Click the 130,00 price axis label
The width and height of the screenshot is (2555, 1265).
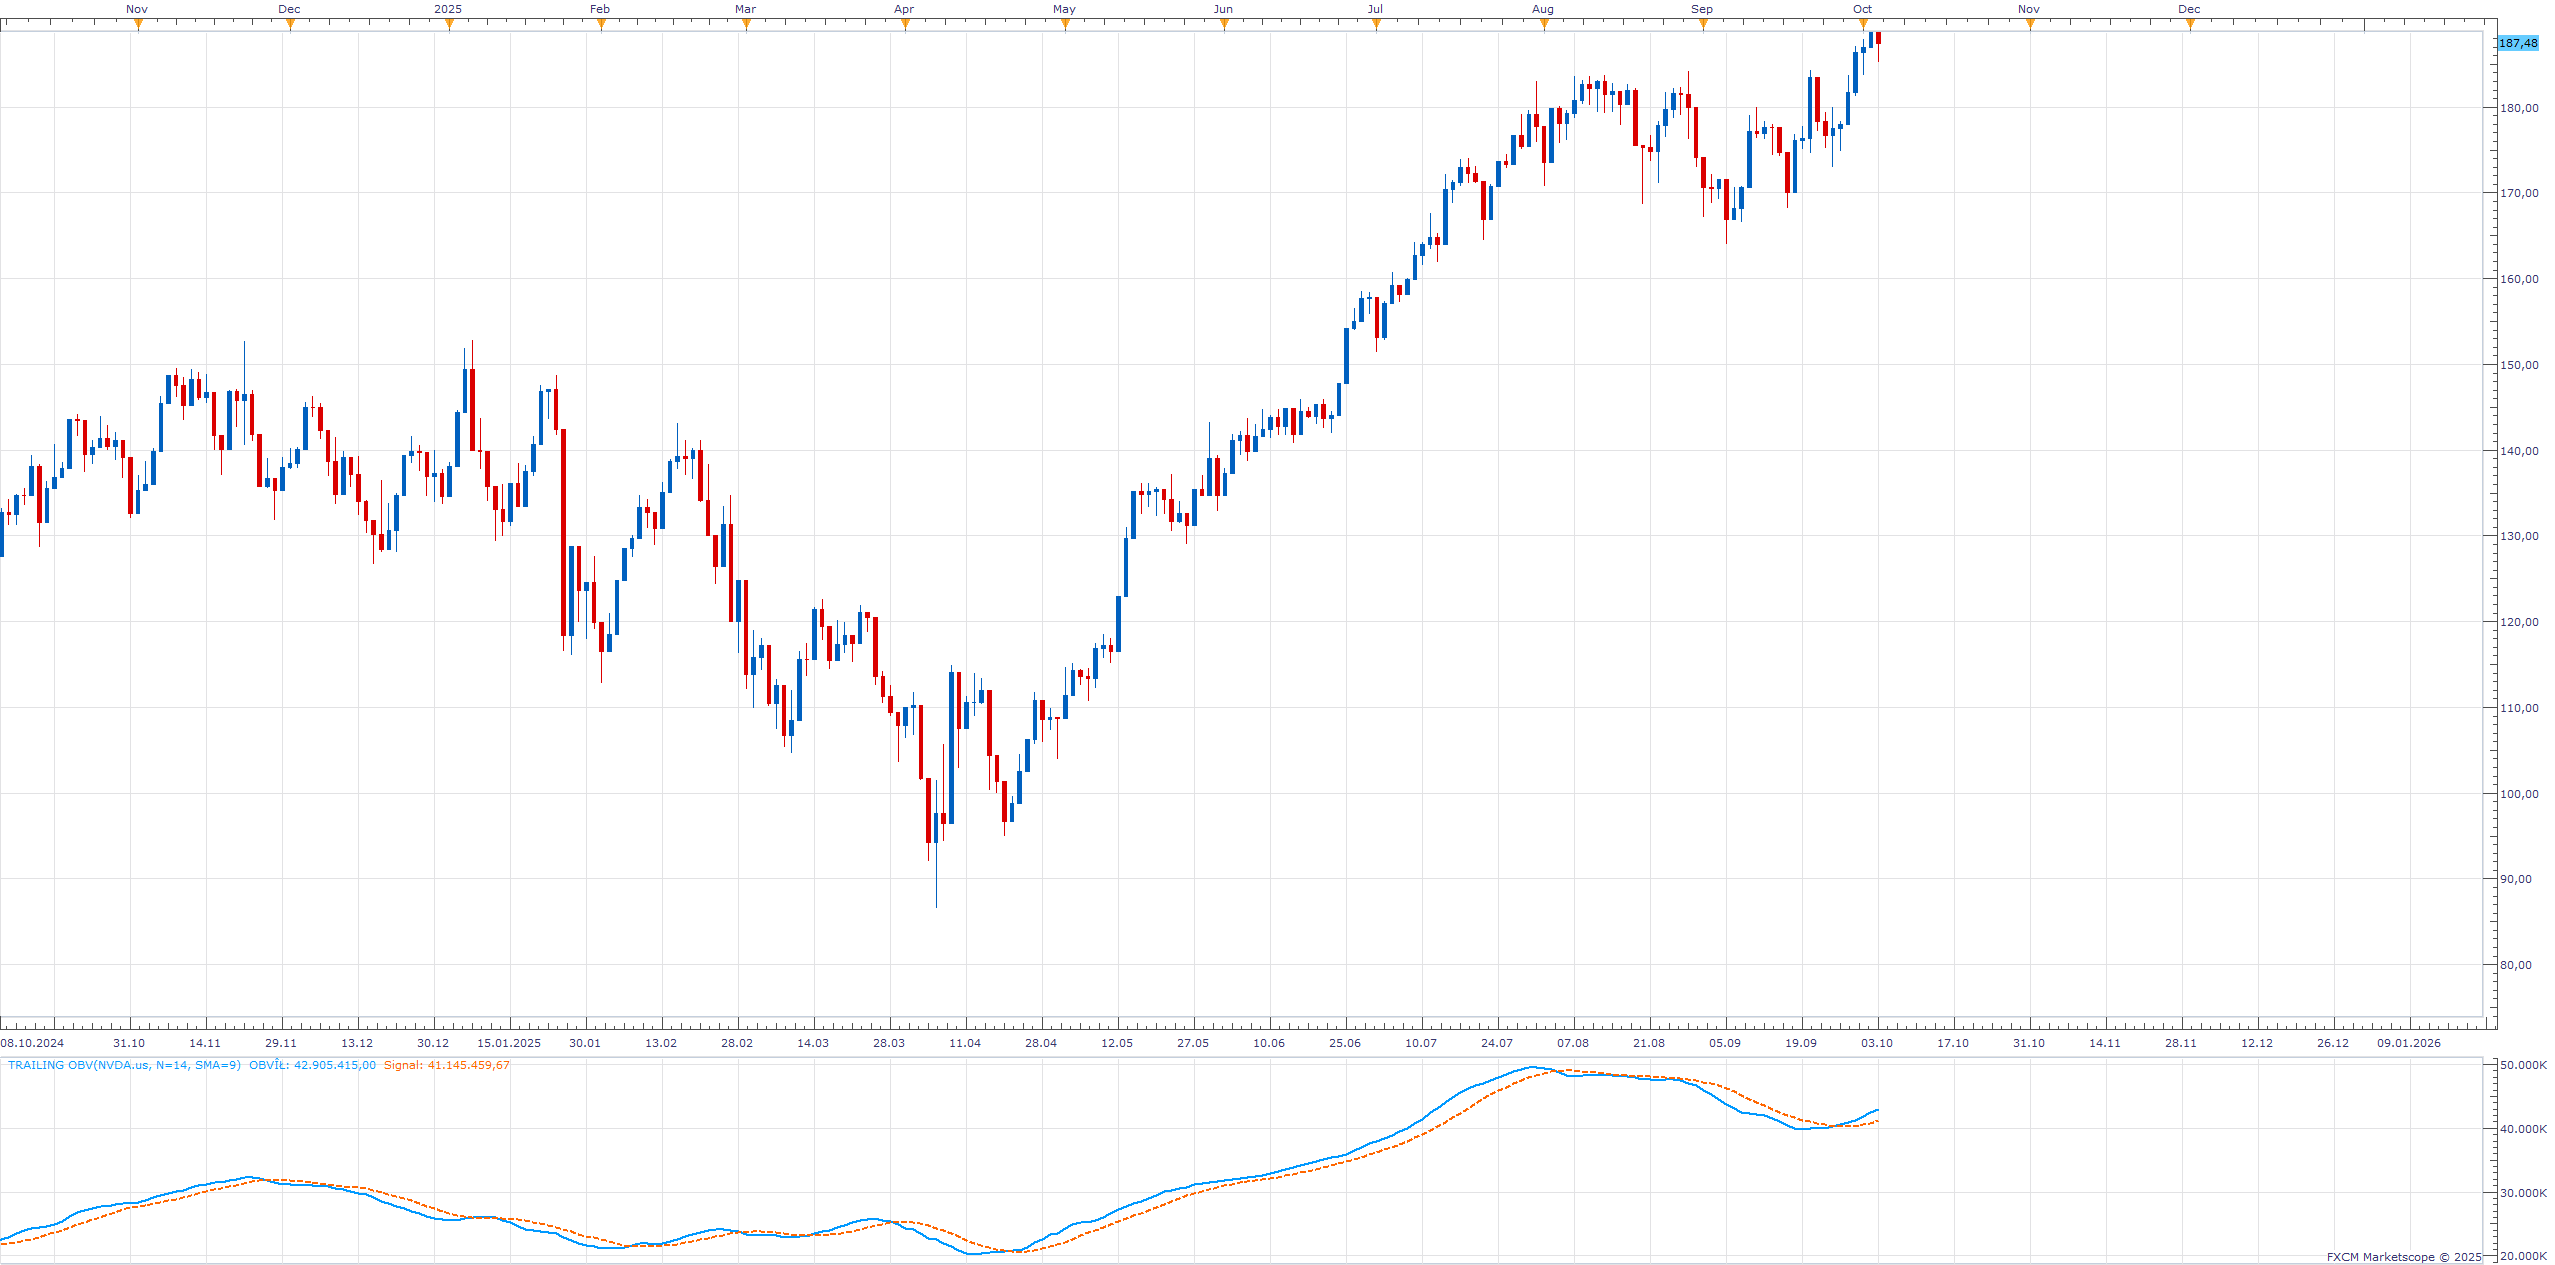click(2519, 536)
